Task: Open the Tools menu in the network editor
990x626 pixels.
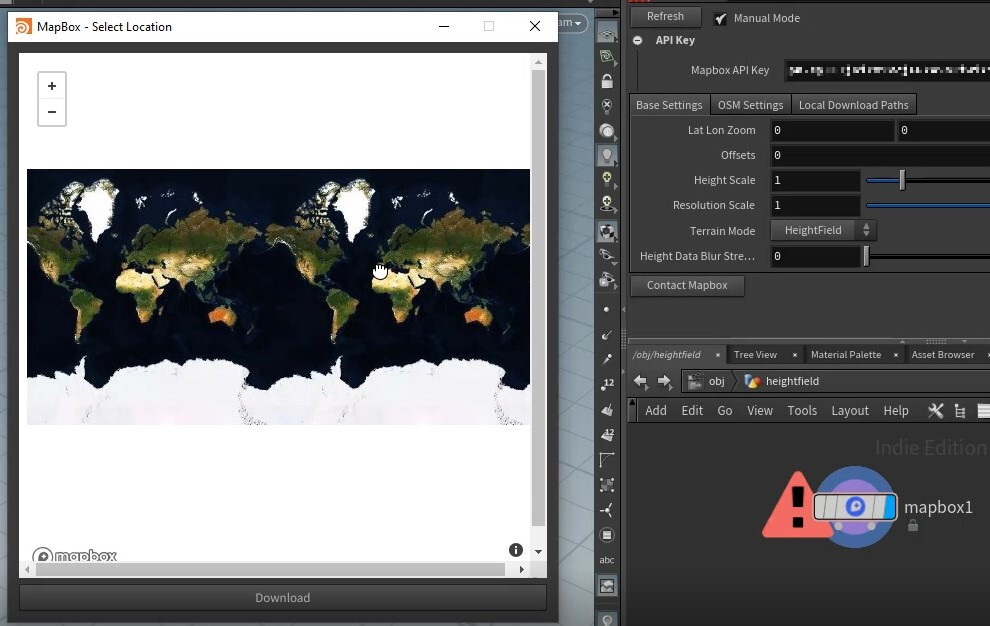Action: click(x=802, y=410)
